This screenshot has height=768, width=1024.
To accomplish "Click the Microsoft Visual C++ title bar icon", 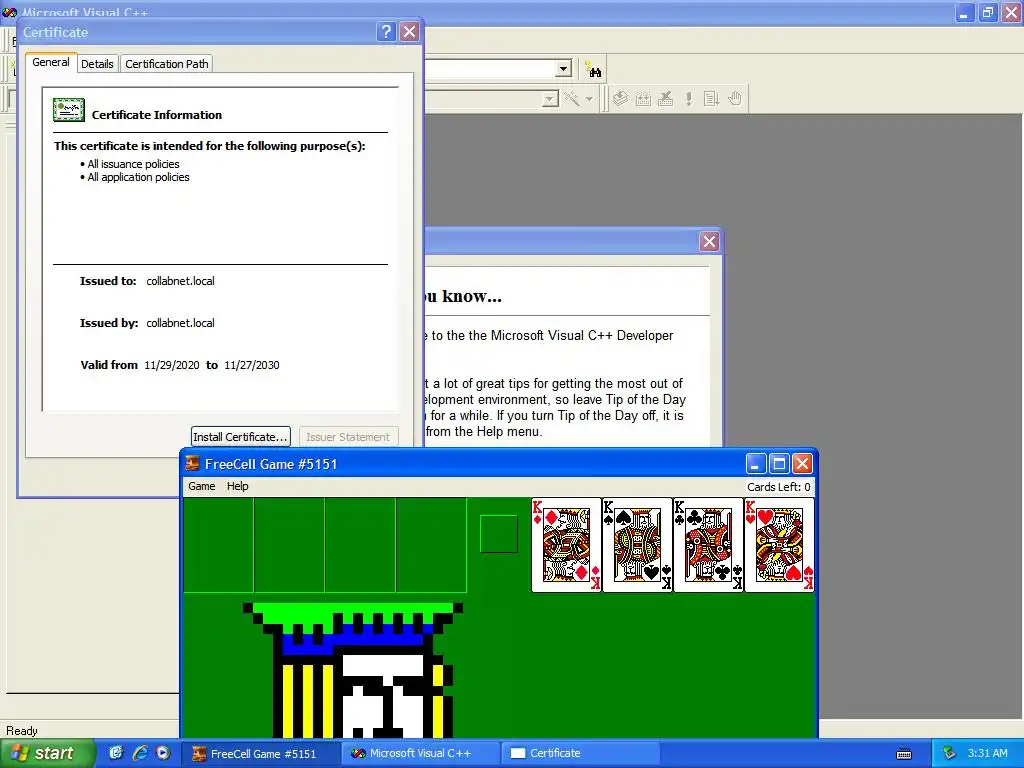I will 9,12.
